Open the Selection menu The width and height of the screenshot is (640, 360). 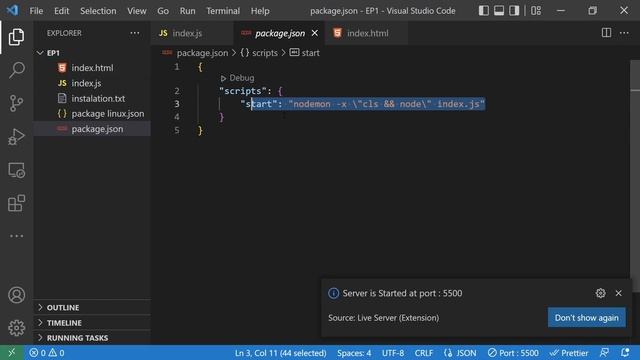click(x=98, y=11)
